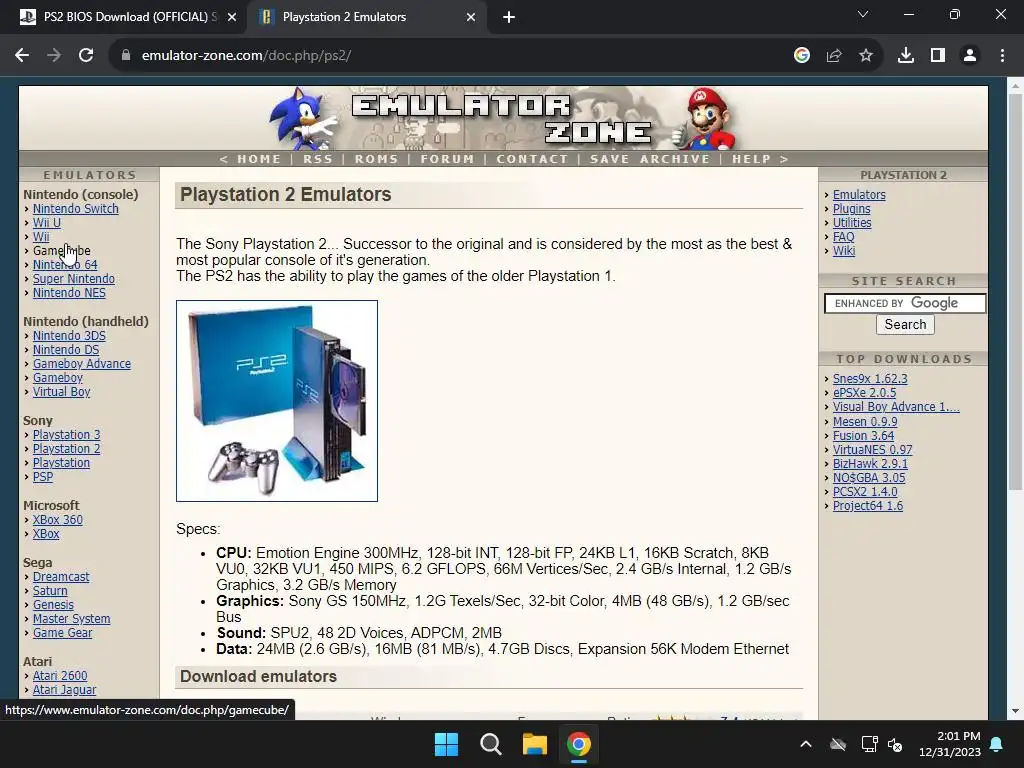Open Project64 1.6 download link
The width and height of the screenshot is (1024, 768).
[x=868, y=505]
